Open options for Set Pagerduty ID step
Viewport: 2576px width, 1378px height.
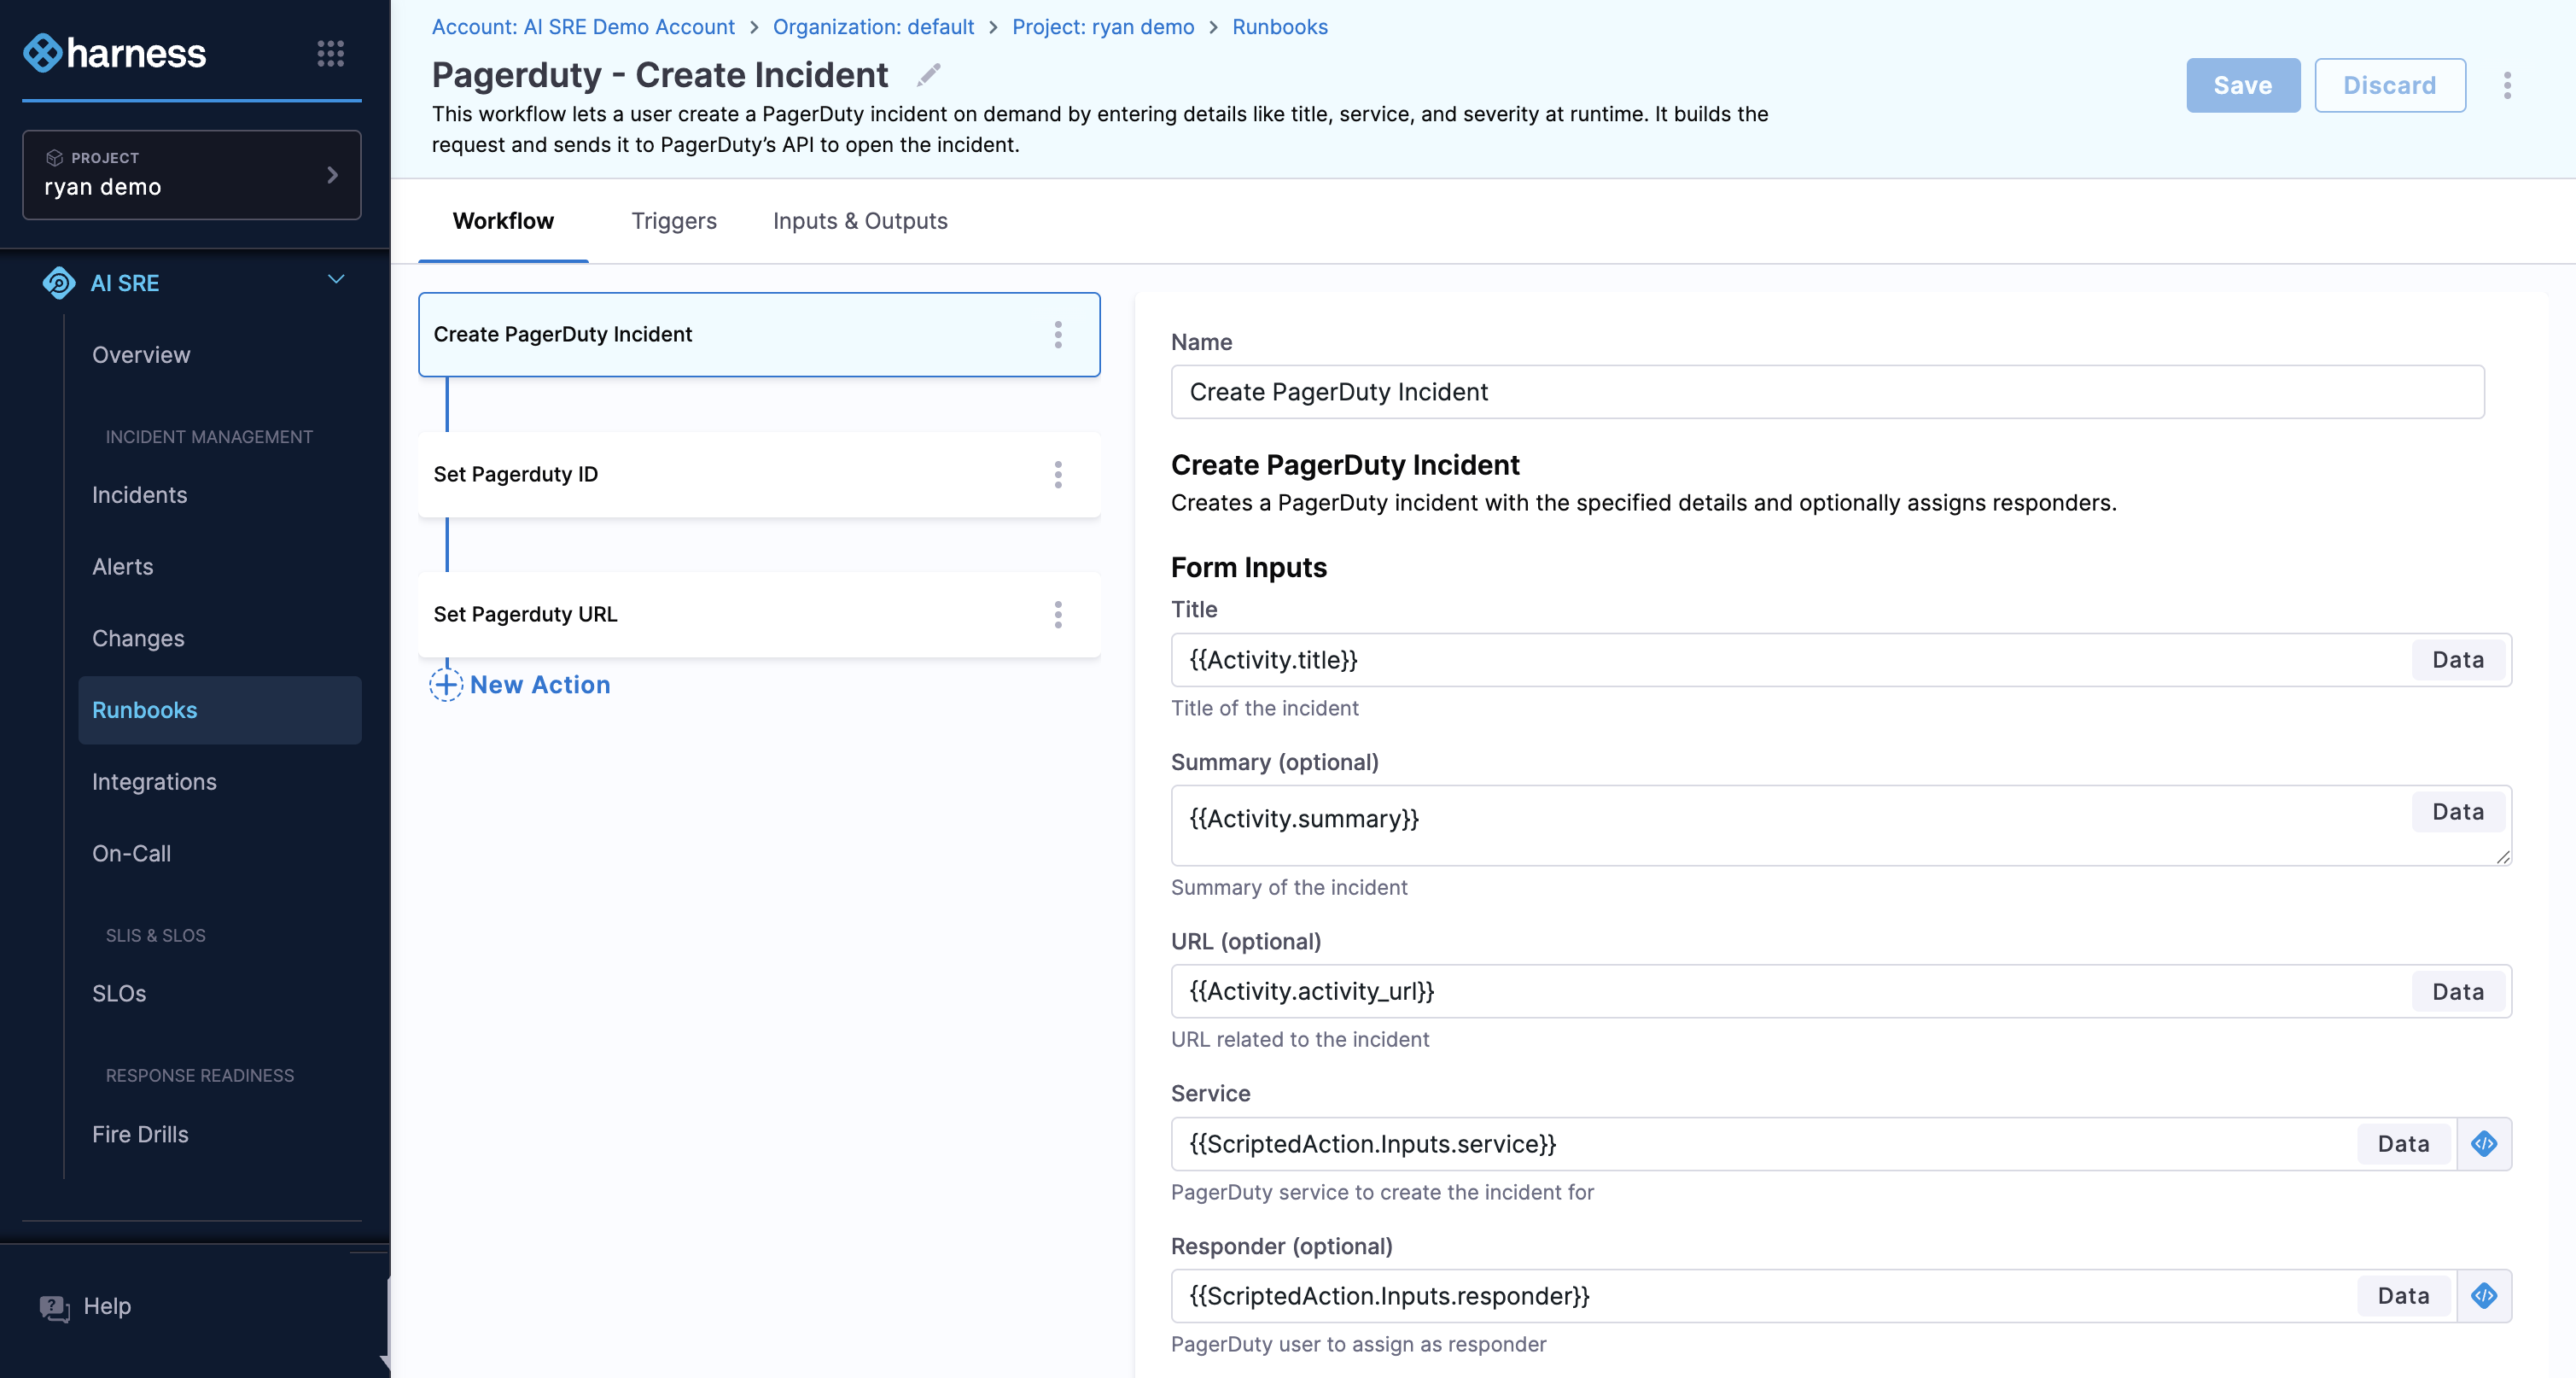(x=1058, y=475)
